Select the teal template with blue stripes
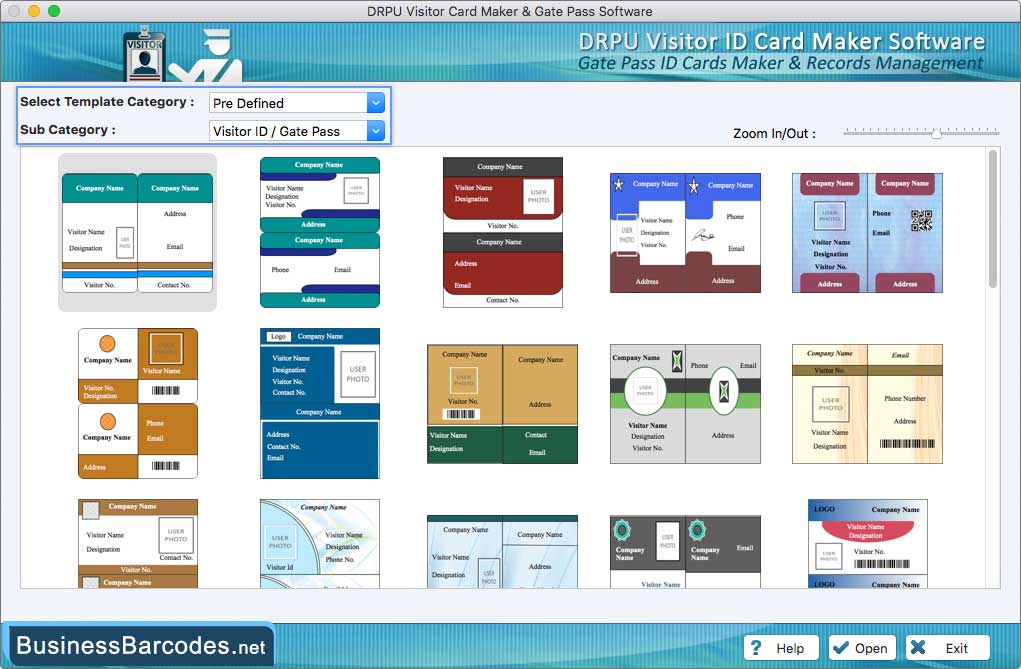The image size is (1021, 669). click(x=137, y=233)
